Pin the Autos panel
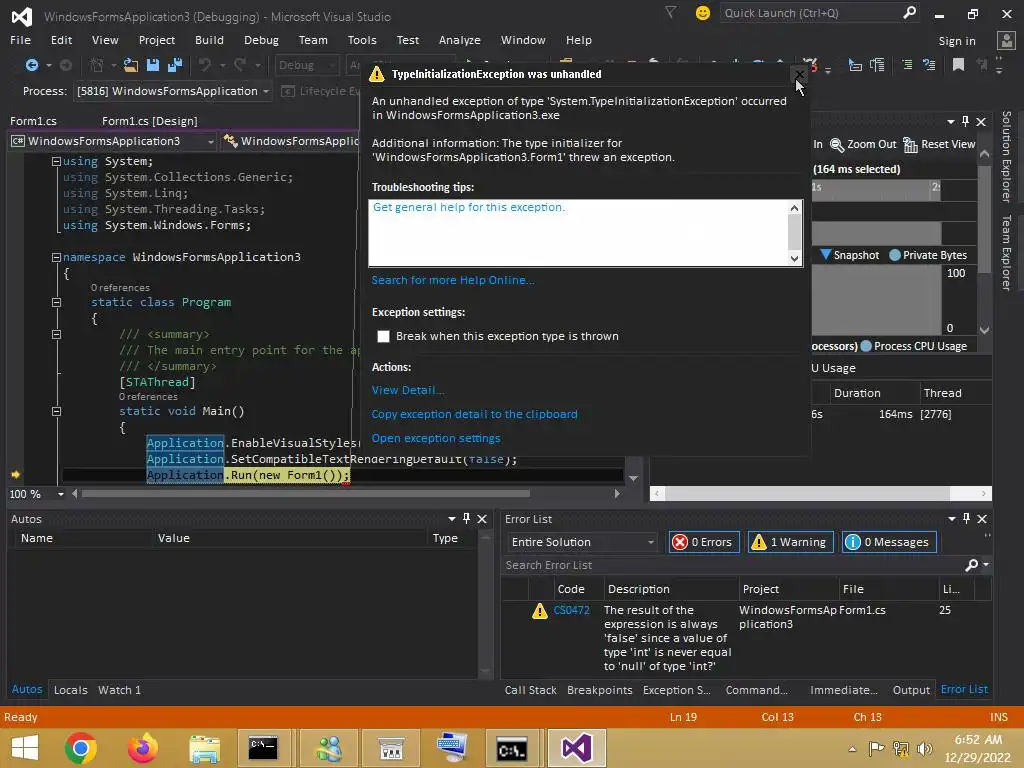 point(466,519)
